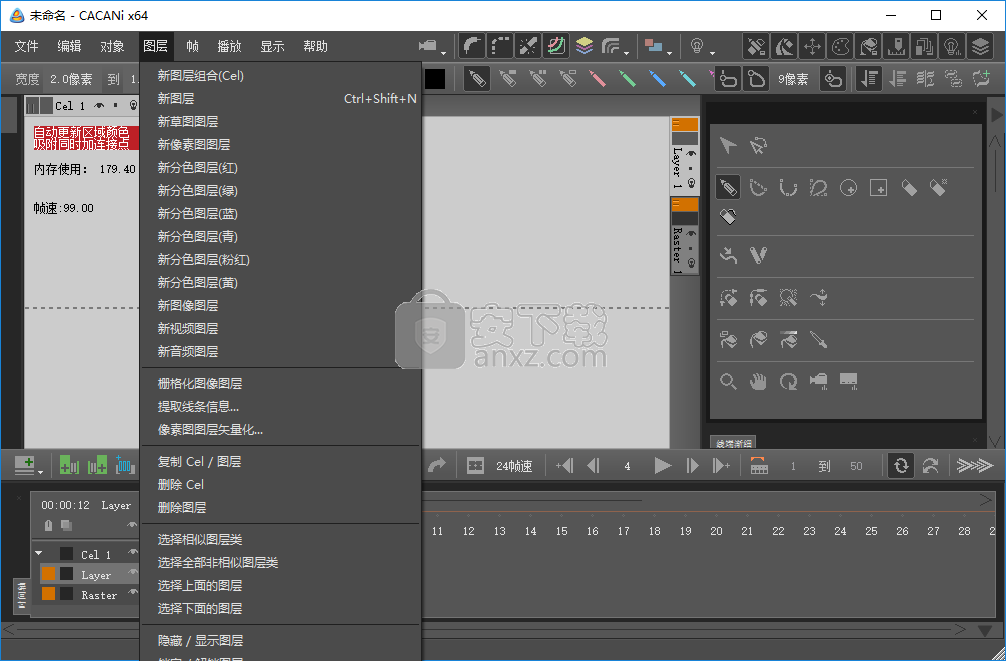The width and height of the screenshot is (1006, 661).
Task: Toggle the eye icon in the Cel 1 canvas header
Action: coord(99,106)
